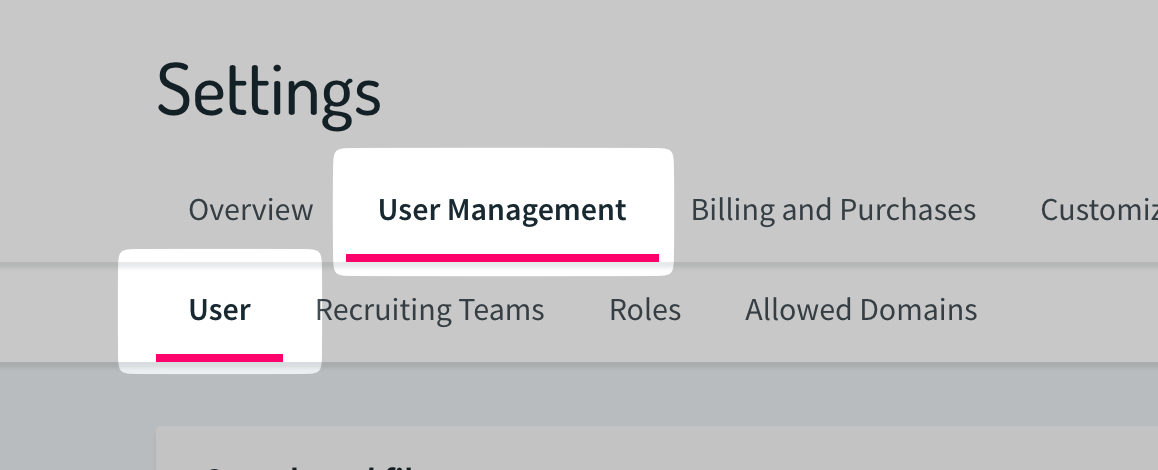Open the Overview settings tab
The image size is (1158, 470).
click(x=250, y=210)
